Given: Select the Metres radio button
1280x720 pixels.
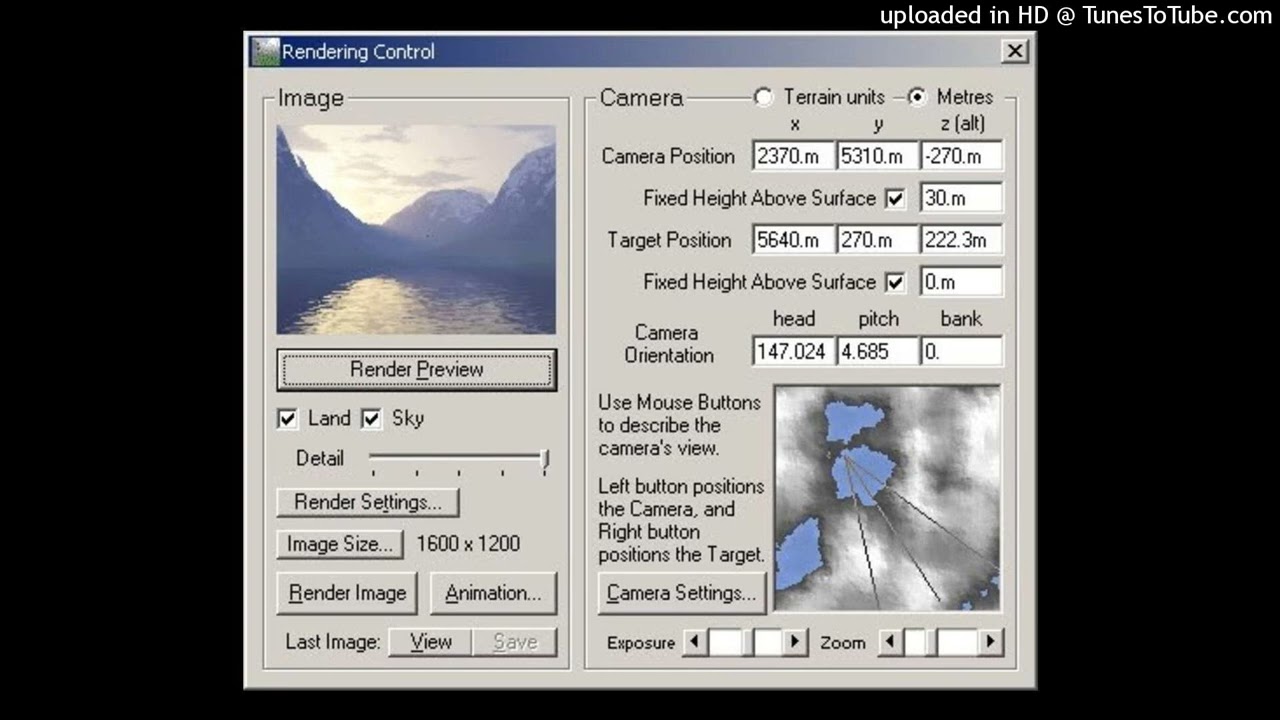Looking at the screenshot, I should 917,97.
